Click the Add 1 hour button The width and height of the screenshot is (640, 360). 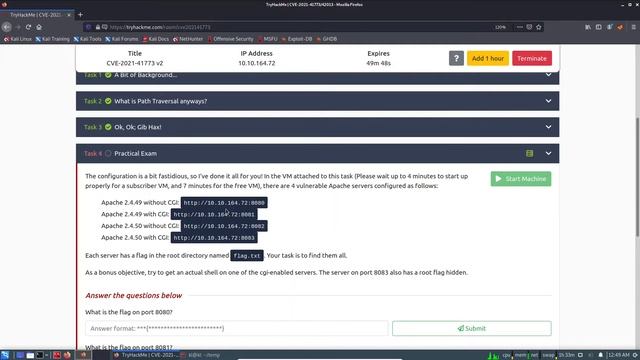488,58
